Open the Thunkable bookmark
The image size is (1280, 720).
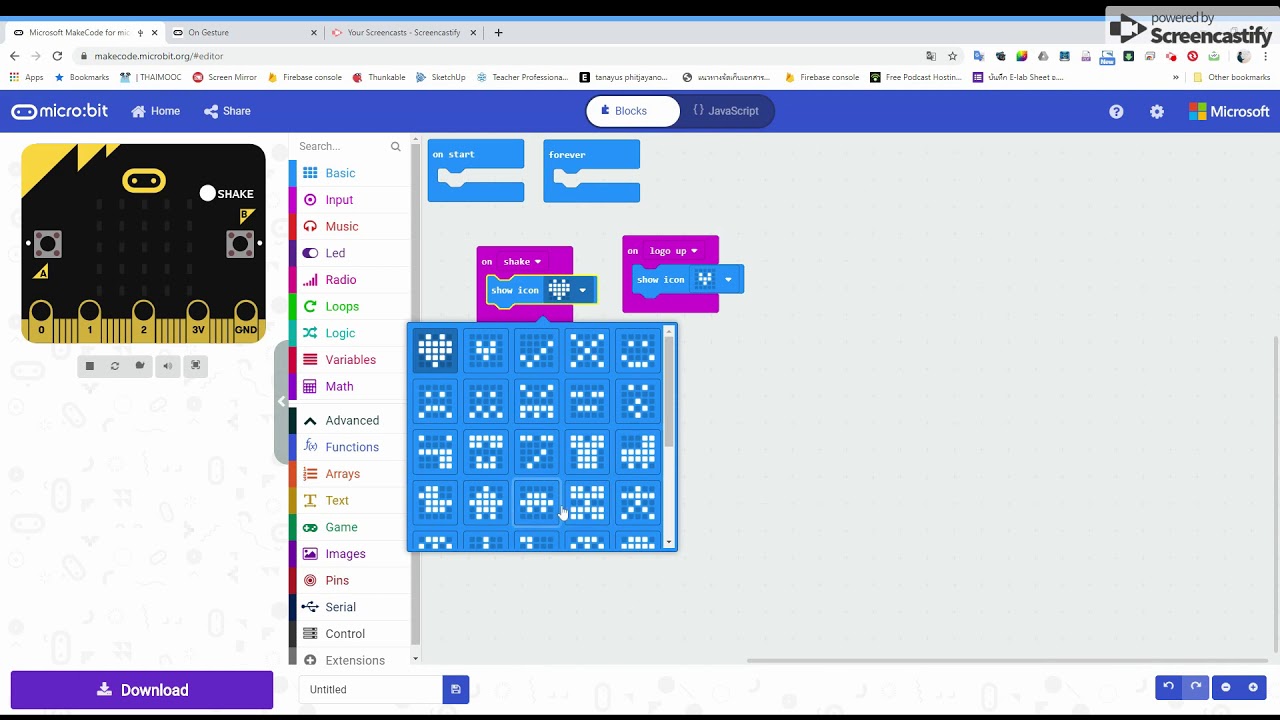coord(378,77)
